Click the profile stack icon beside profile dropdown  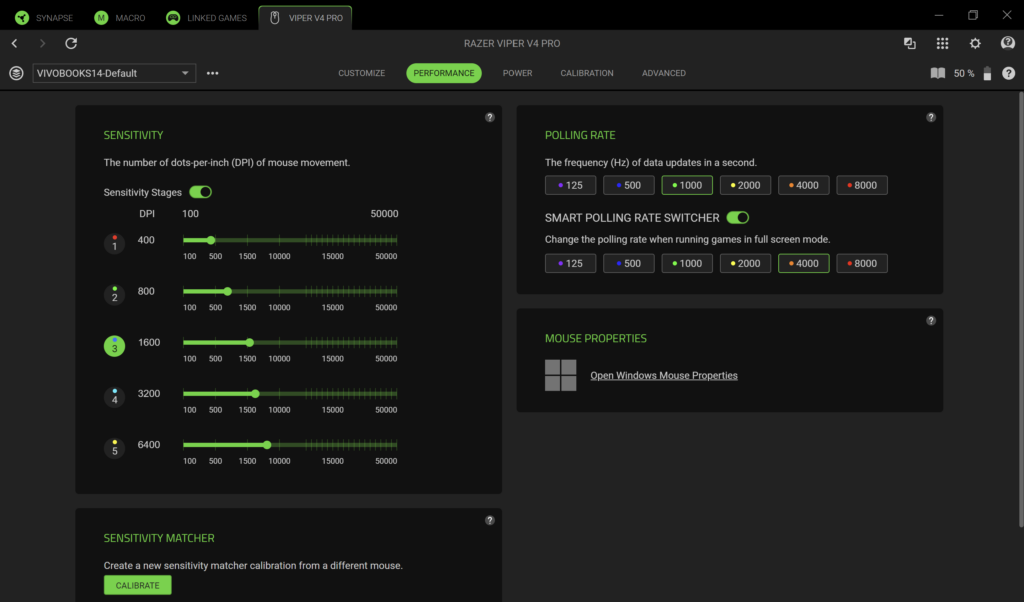point(16,73)
